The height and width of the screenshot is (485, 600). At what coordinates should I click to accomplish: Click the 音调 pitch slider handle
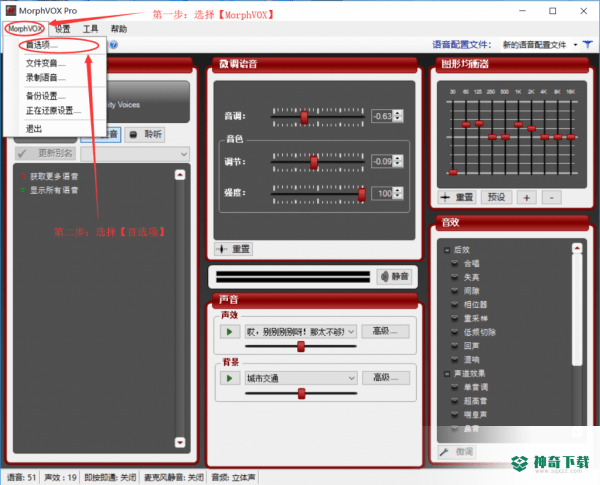[x=304, y=118]
